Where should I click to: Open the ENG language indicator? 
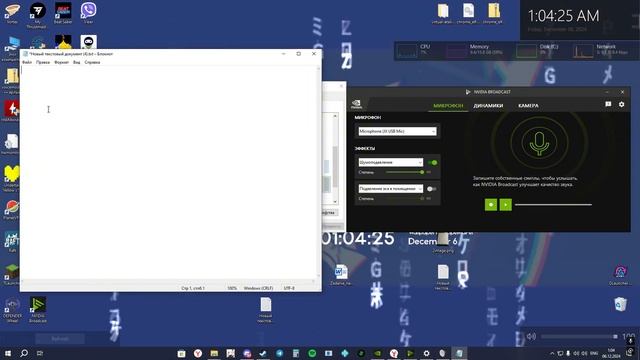click(x=594, y=353)
